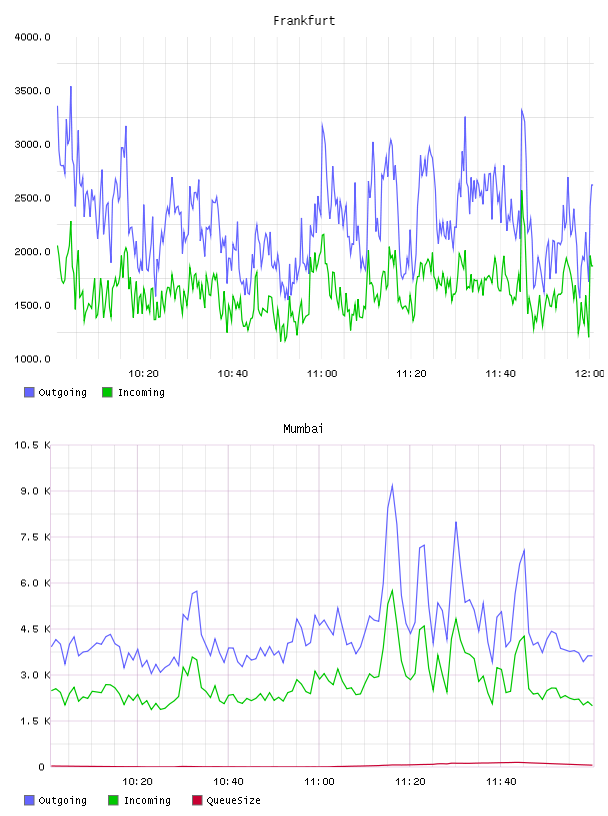Click the Incoming label in Mumbai legend

(147, 800)
